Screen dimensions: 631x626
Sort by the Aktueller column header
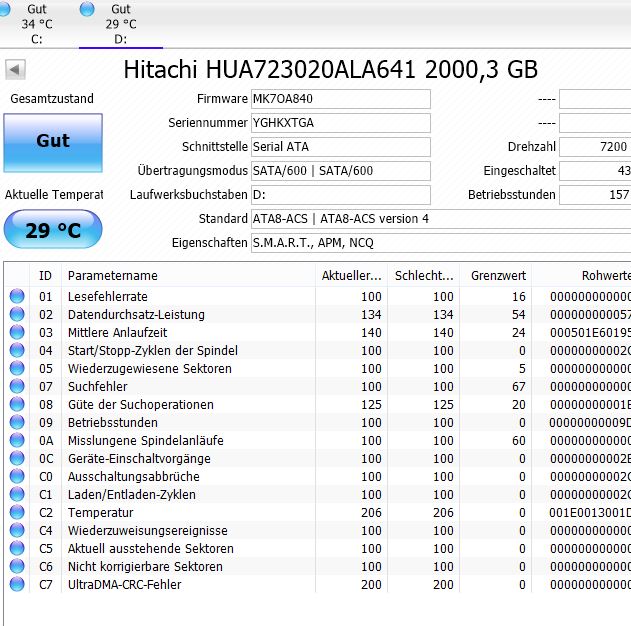[351, 276]
